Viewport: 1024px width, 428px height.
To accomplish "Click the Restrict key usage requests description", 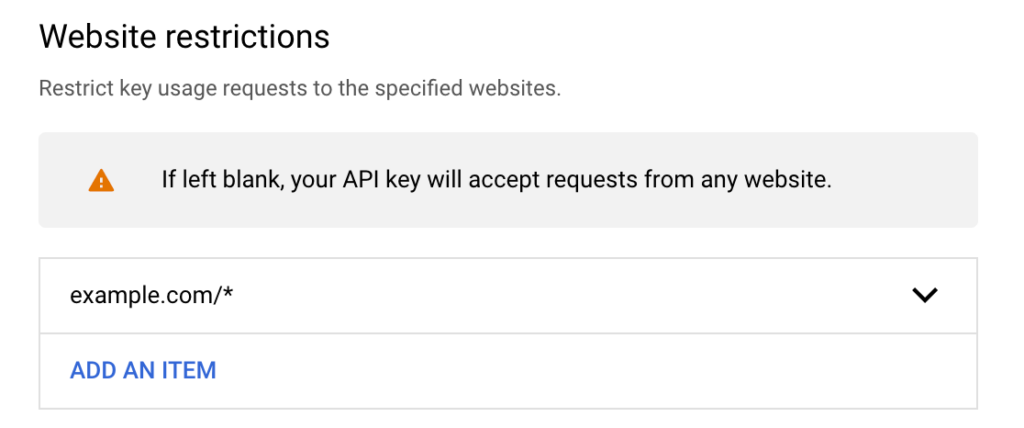I will click(300, 88).
